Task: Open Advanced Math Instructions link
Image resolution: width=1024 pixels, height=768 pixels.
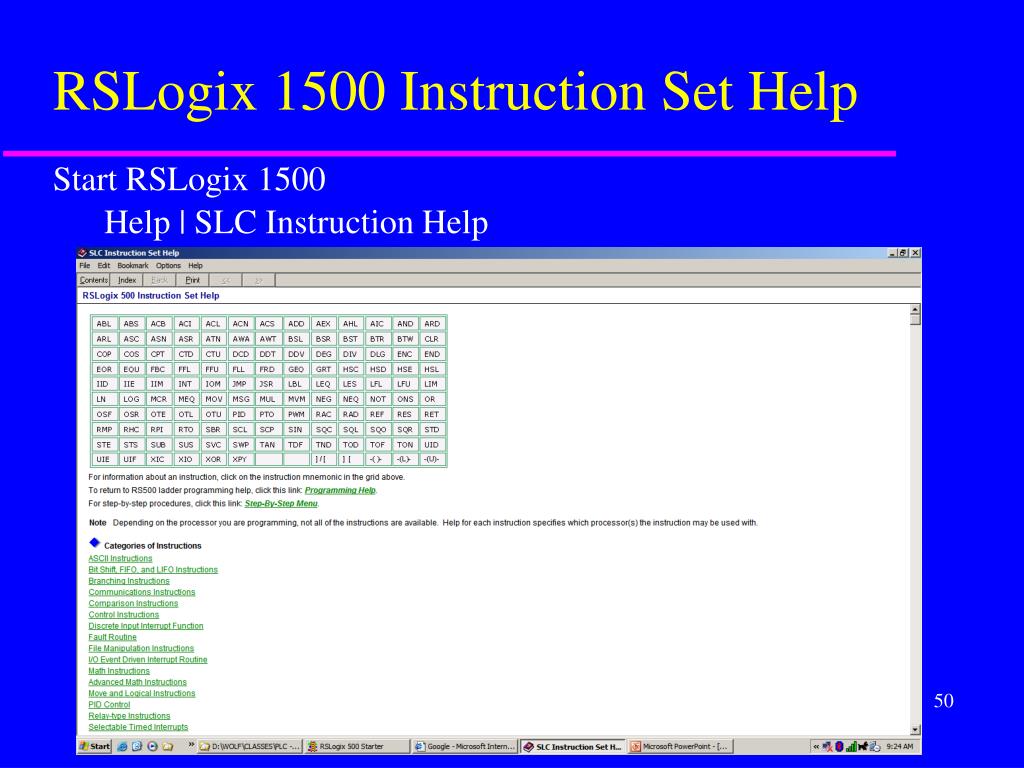Action: pos(137,682)
